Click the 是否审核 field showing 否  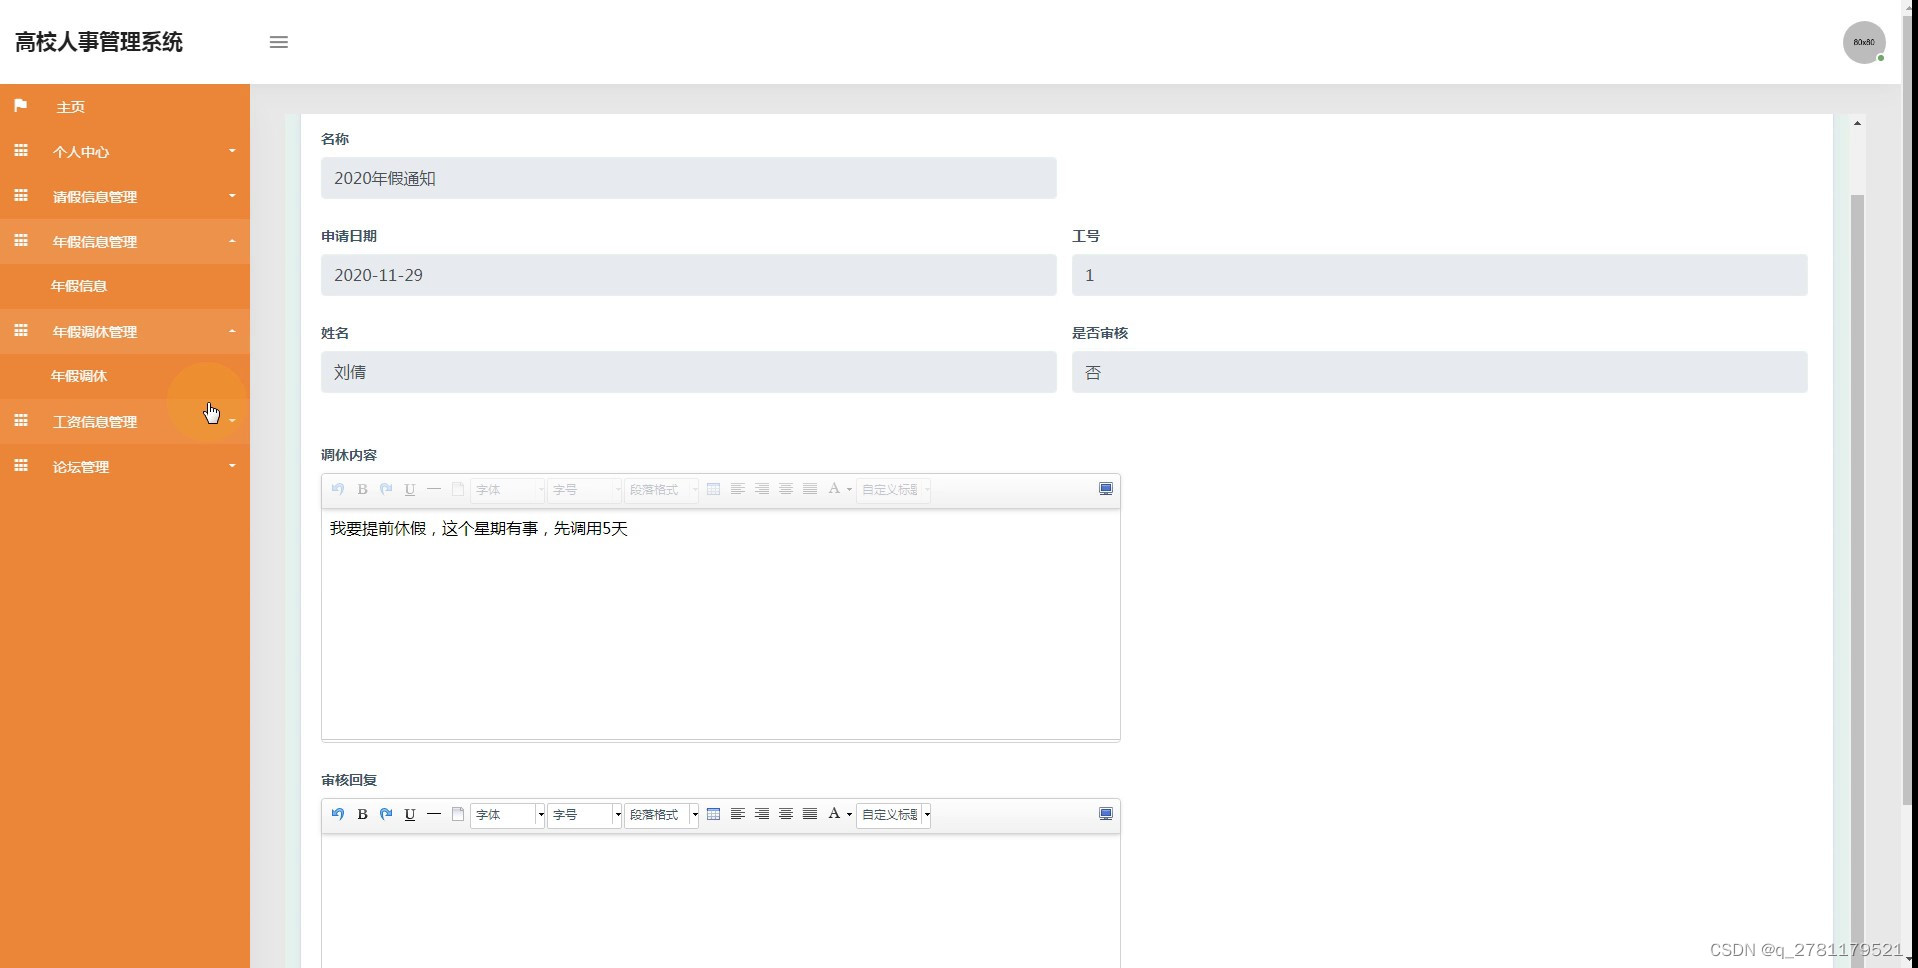1439,372
